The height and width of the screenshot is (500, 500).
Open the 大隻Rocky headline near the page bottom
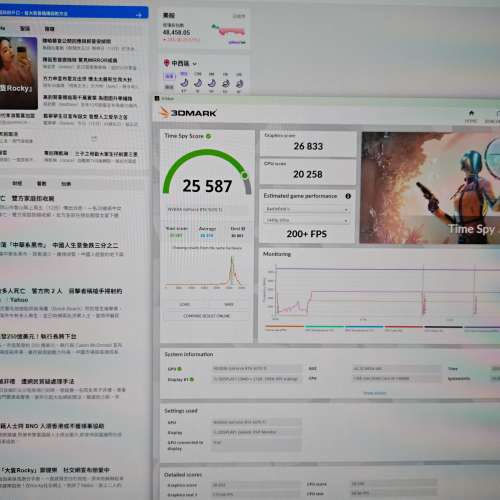[x=55, y=470]
